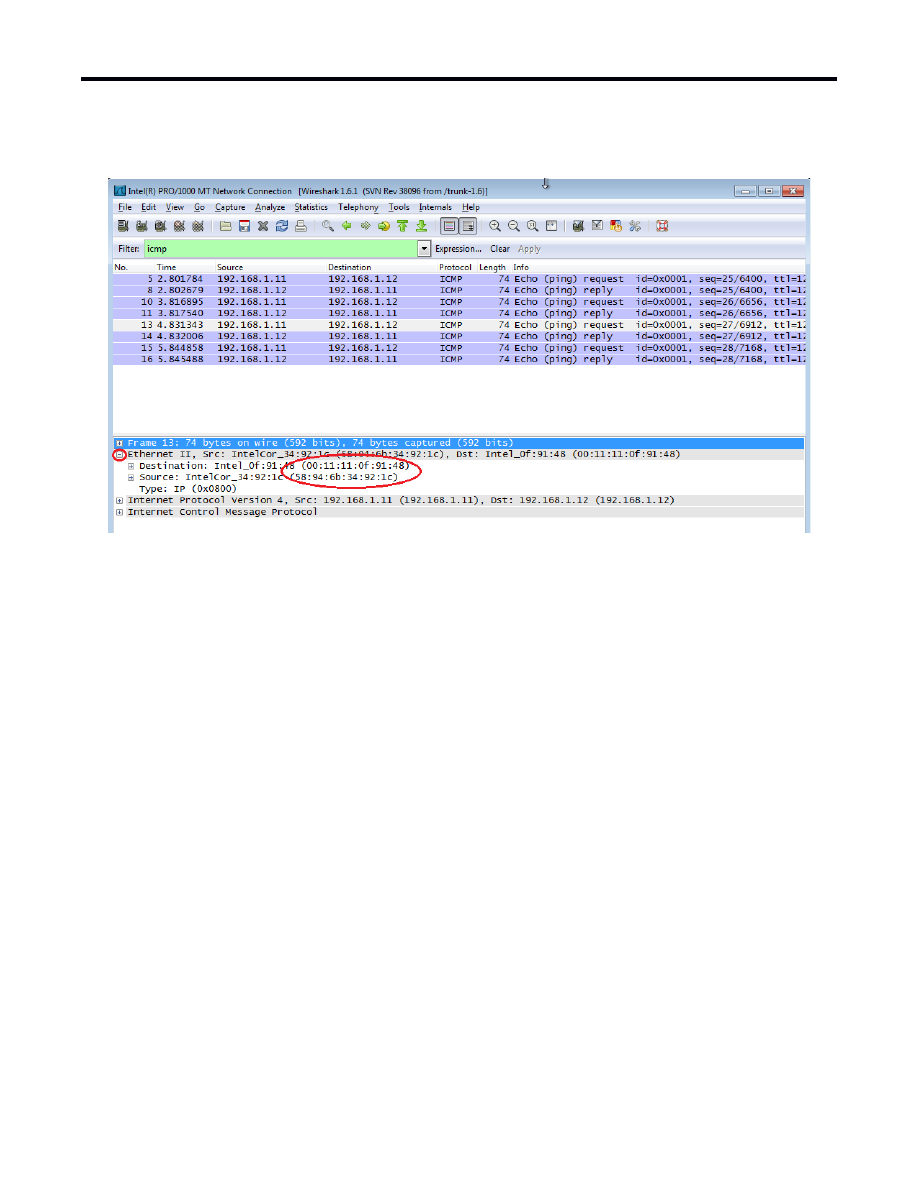
Task: Clear the display filter
Action: (500, 249)
